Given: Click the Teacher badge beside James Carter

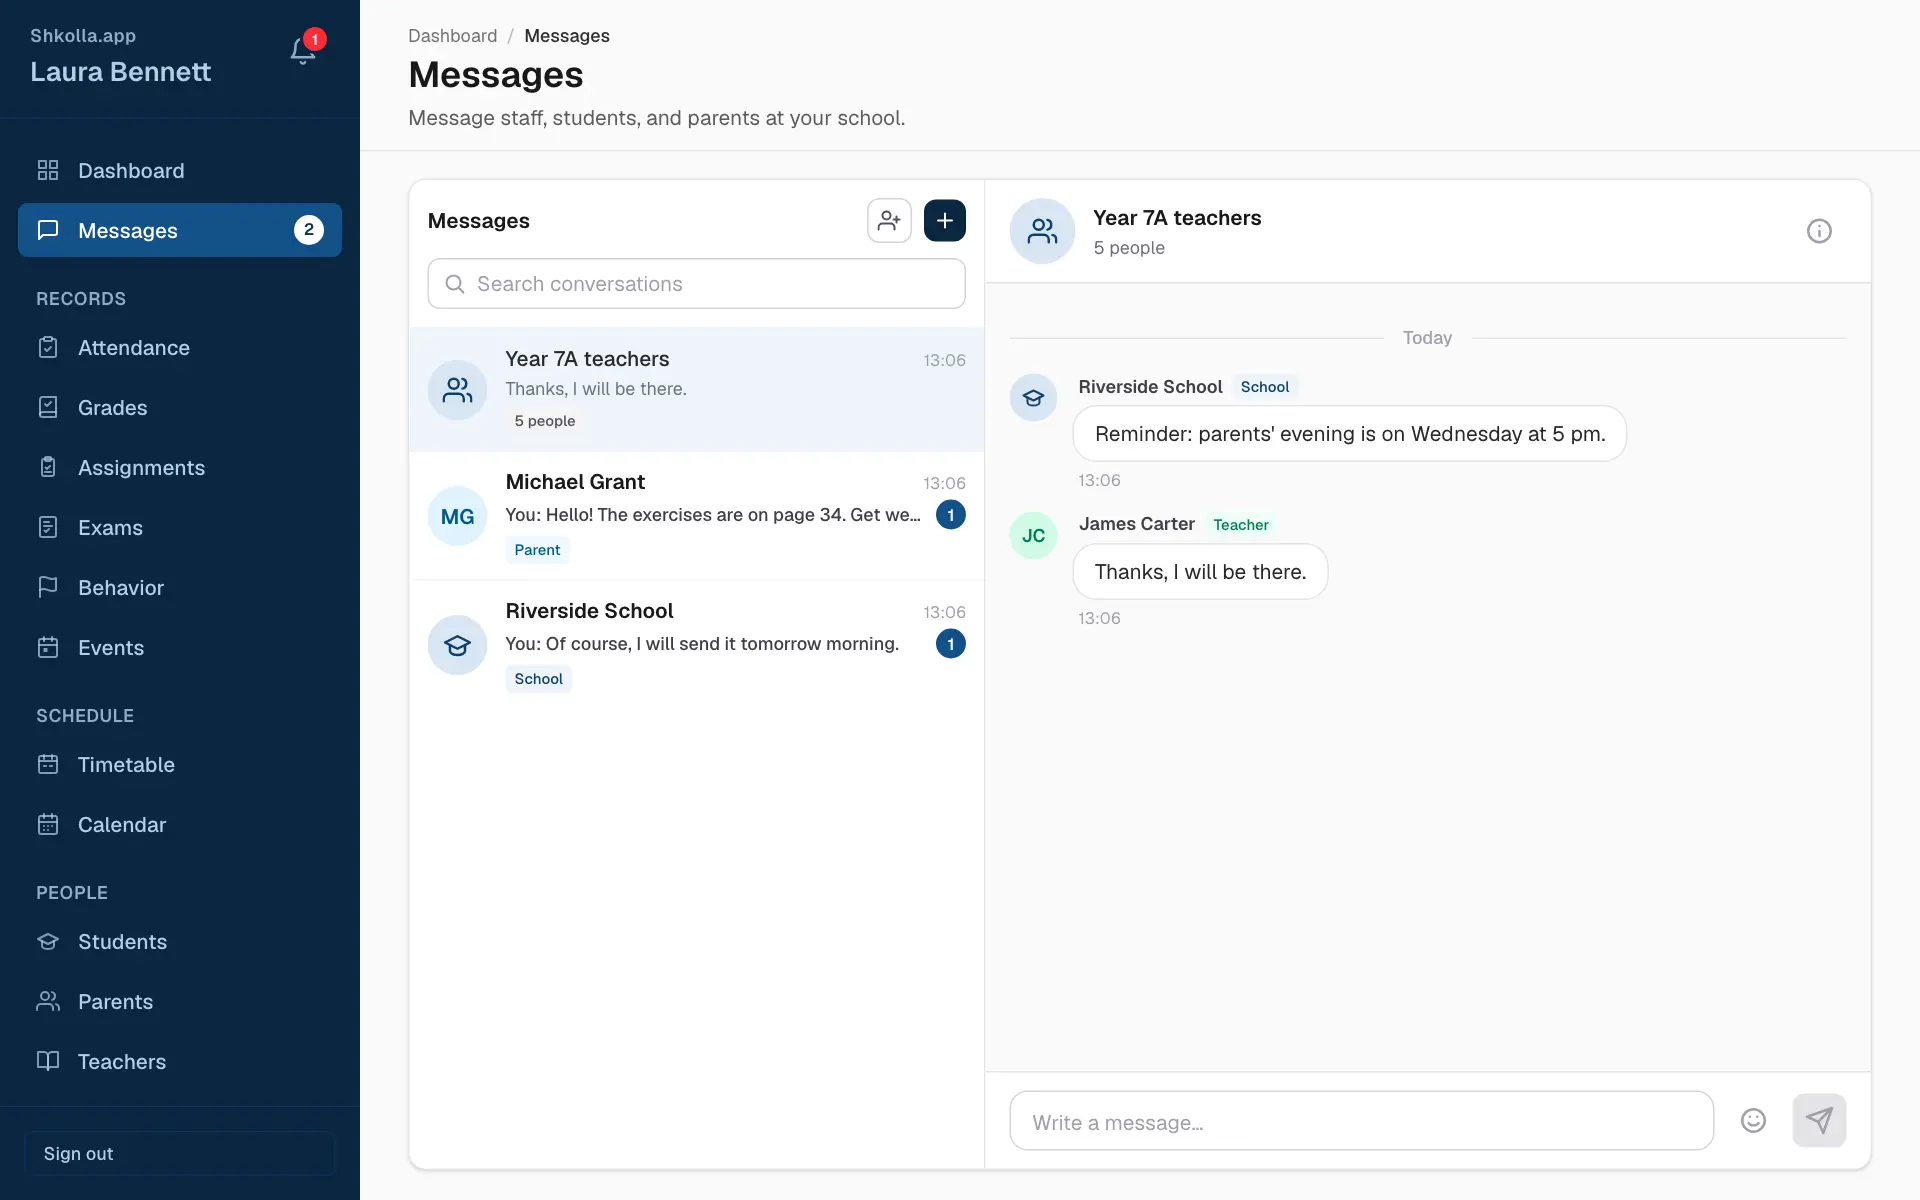Looking at the screenshot, I should [1241, 525].
